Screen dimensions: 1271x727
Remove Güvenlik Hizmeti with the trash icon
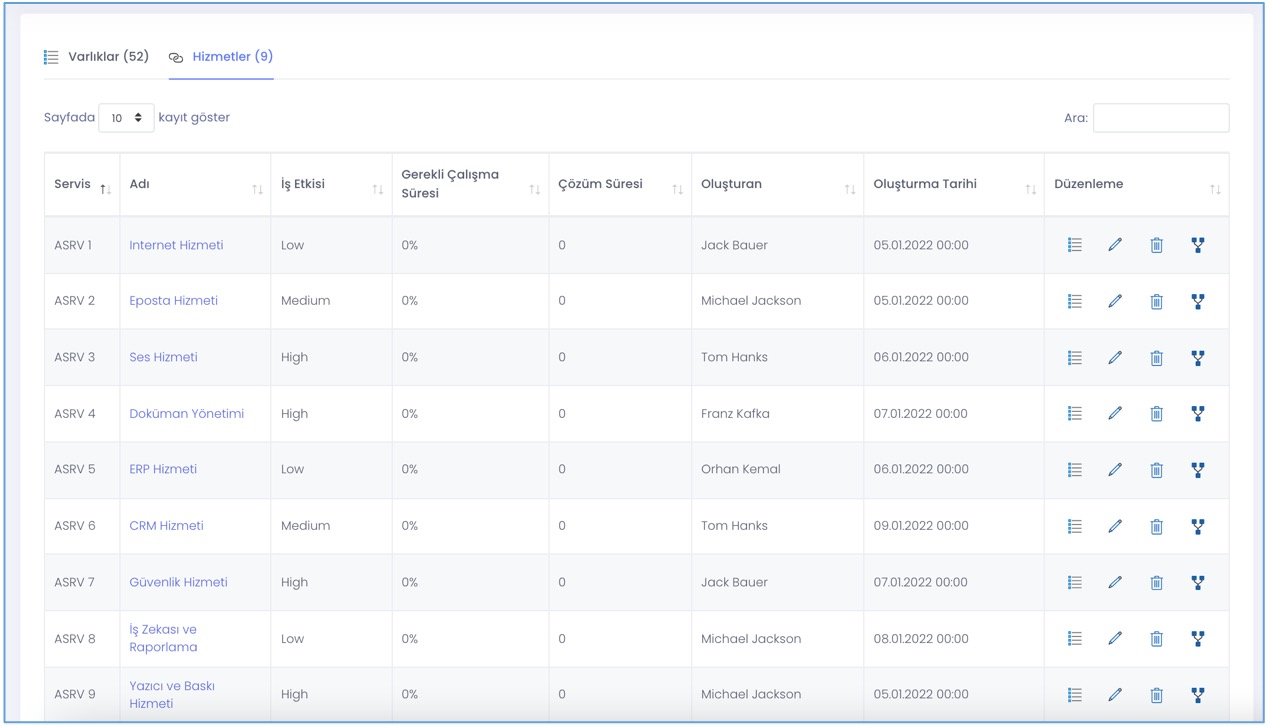[1156, 581]
